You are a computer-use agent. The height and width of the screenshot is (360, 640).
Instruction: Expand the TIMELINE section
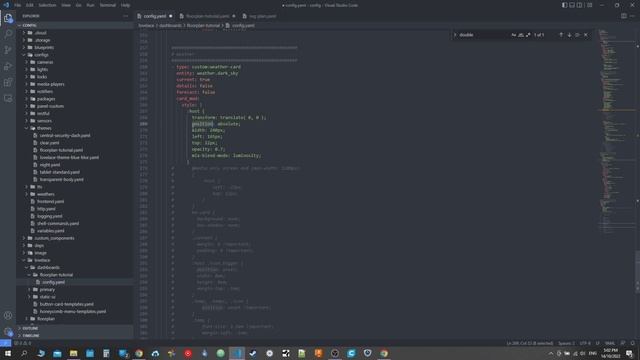(76, 336)
